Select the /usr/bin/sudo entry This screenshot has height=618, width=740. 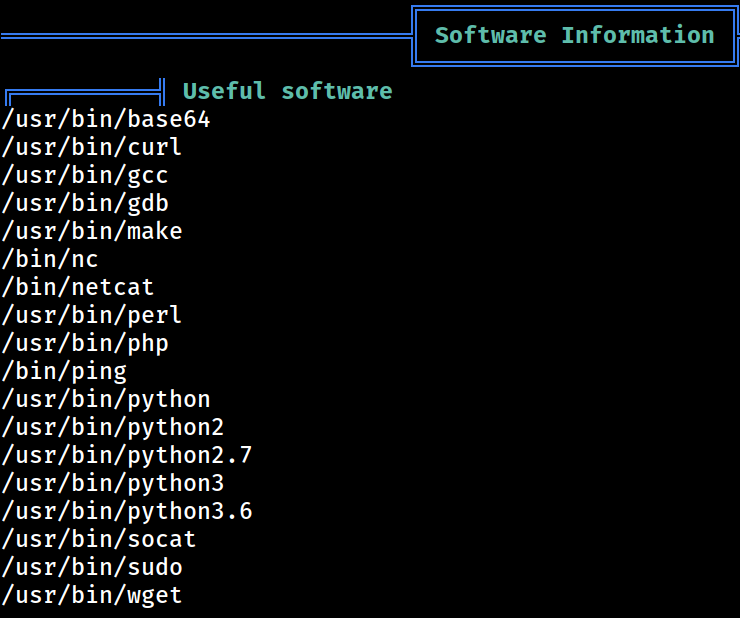point(92,567)
